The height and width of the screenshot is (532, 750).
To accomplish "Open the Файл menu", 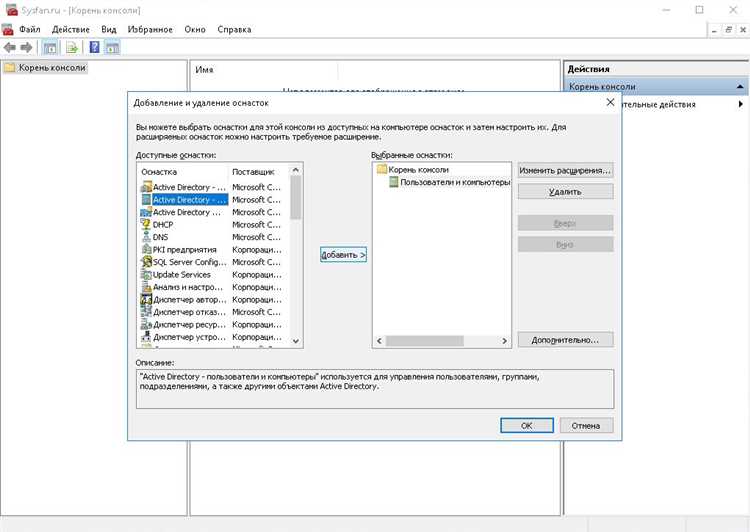I will pos(30,29).
